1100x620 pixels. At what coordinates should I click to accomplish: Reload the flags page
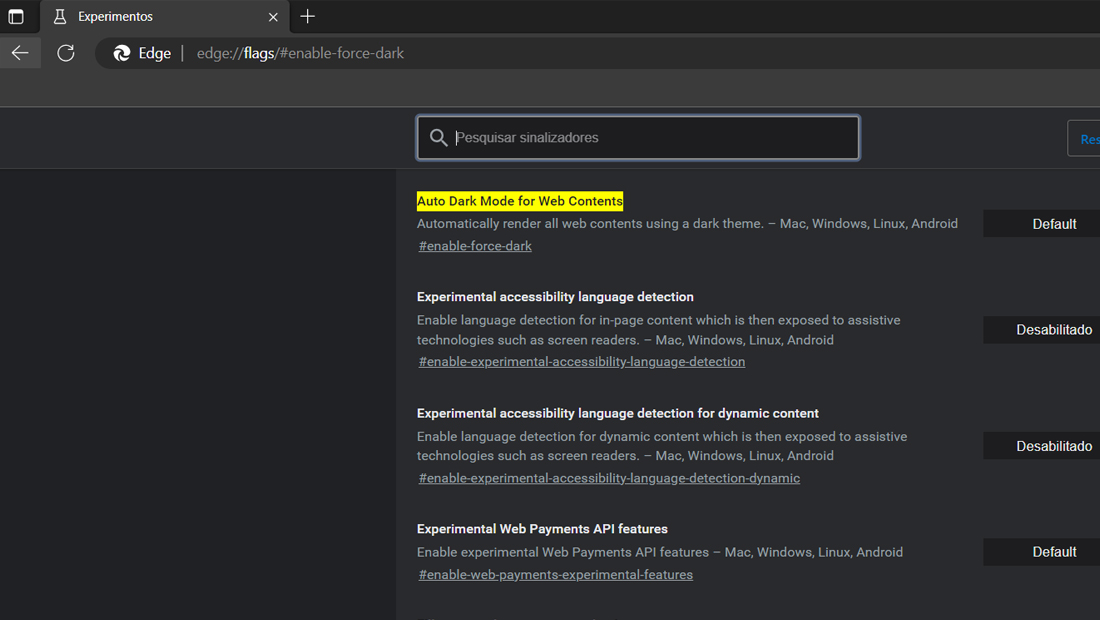click(x=66, y=53)
